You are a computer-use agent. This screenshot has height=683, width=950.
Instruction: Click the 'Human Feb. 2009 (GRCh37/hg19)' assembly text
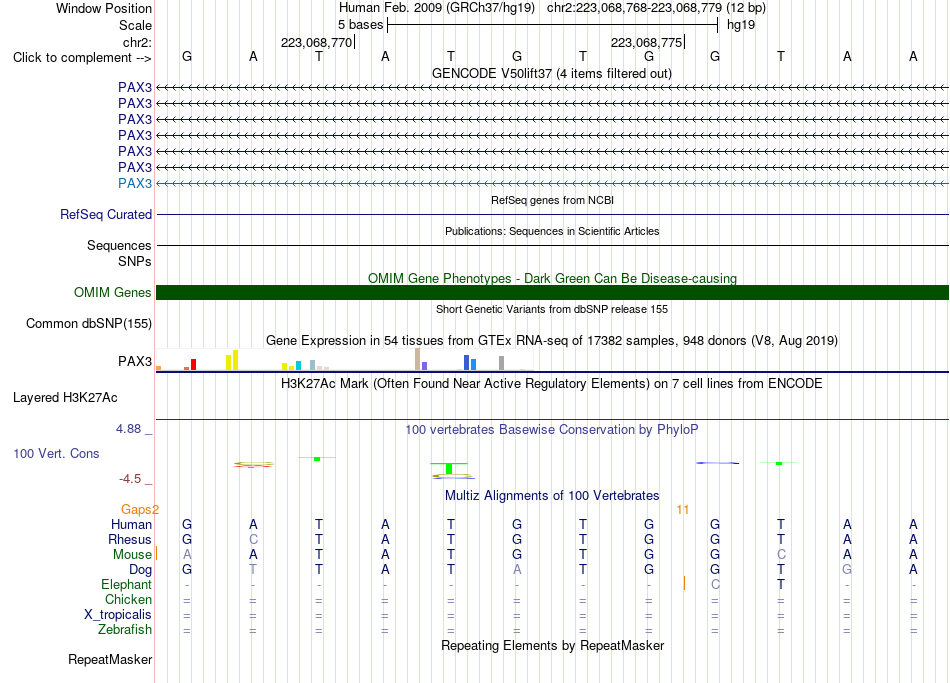pyautogui.click(x=437, y=8)
